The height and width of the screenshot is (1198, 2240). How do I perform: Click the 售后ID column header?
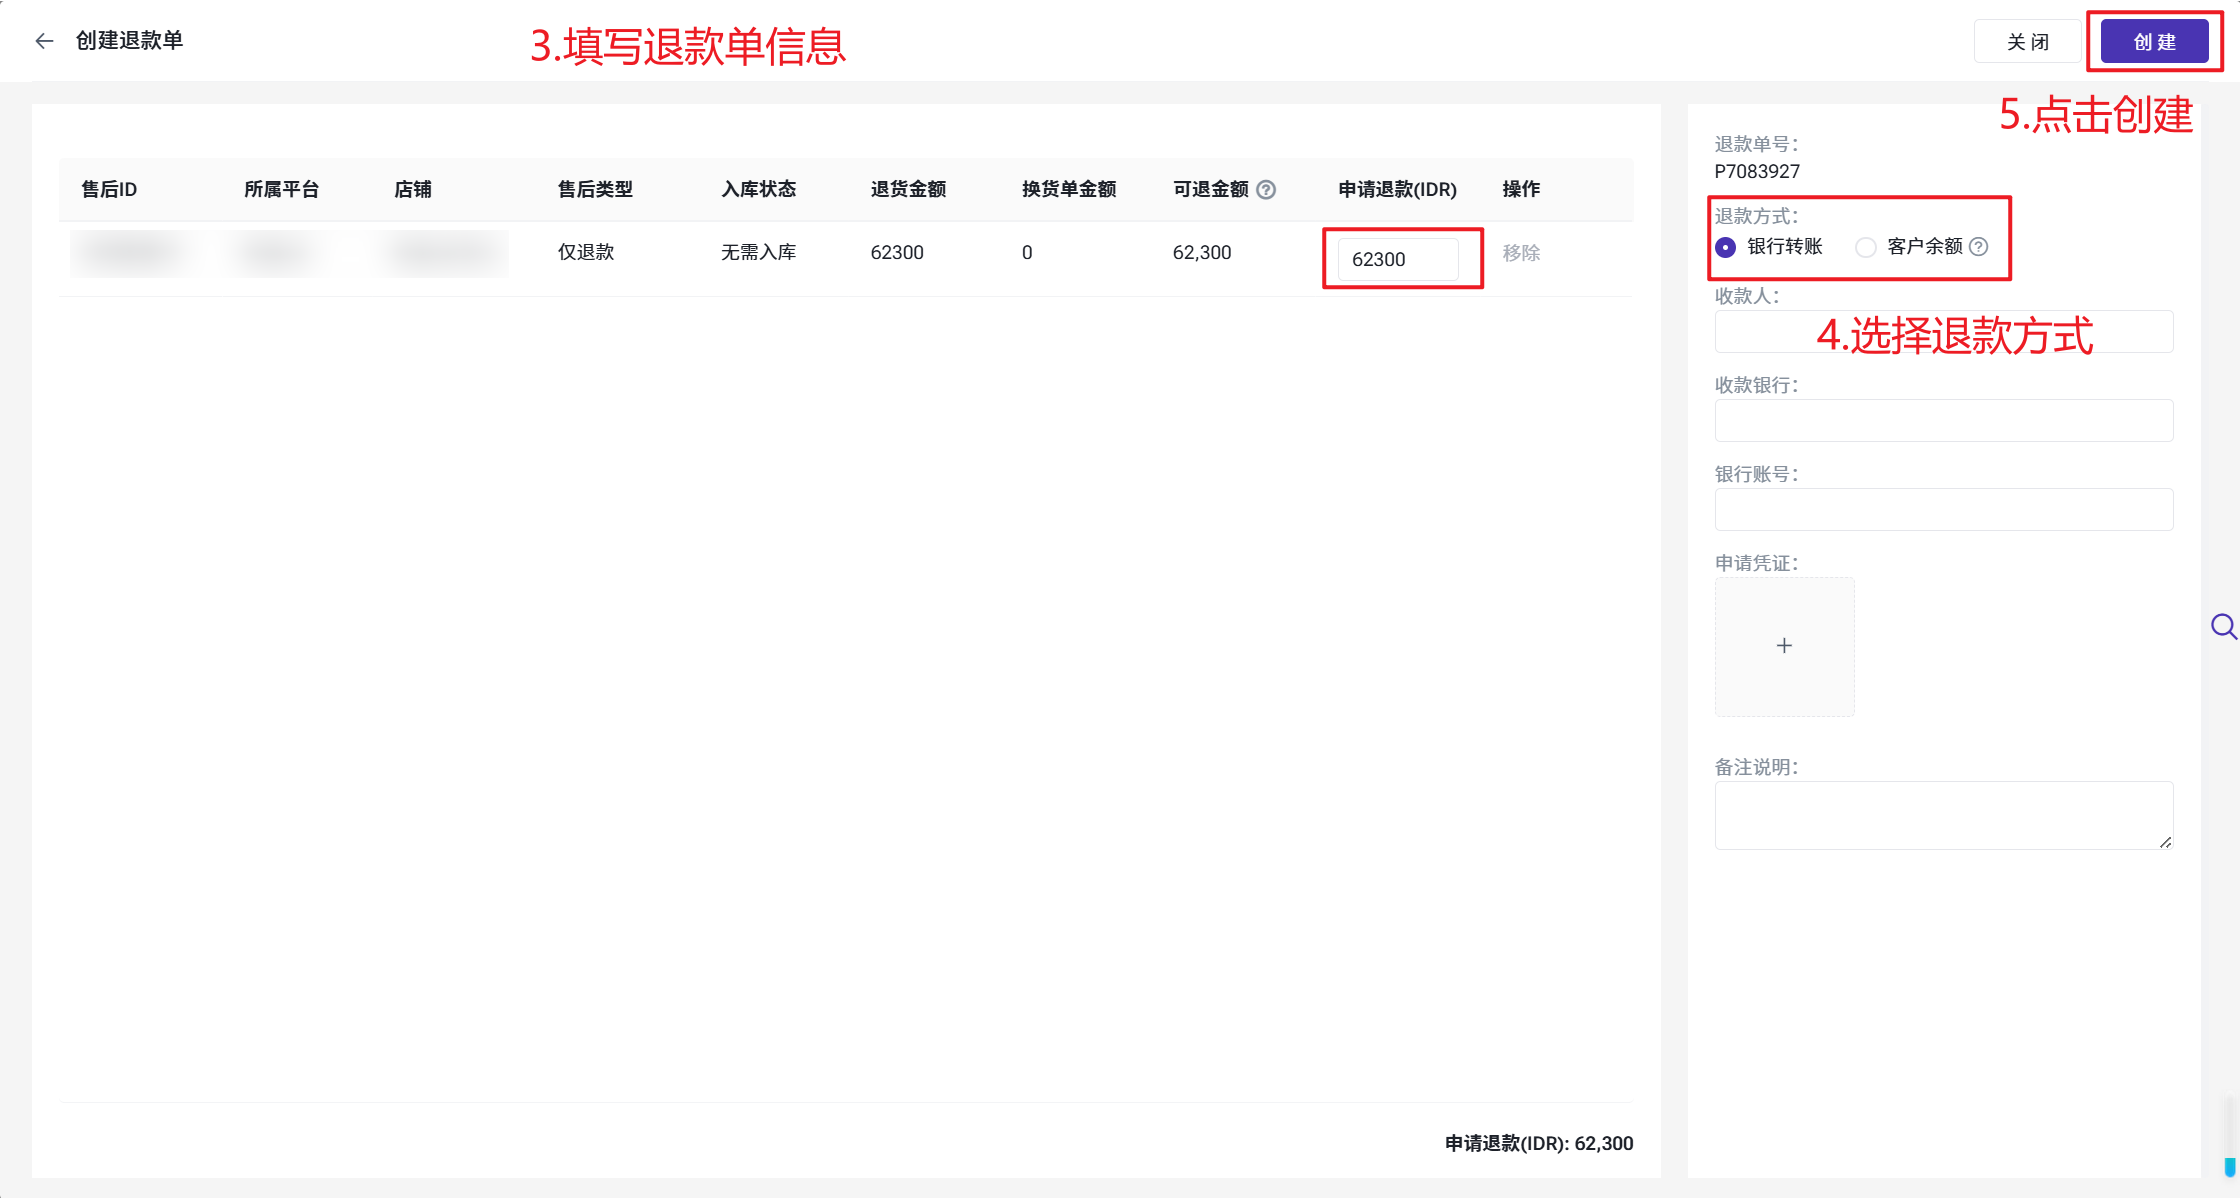coord(109,190)
